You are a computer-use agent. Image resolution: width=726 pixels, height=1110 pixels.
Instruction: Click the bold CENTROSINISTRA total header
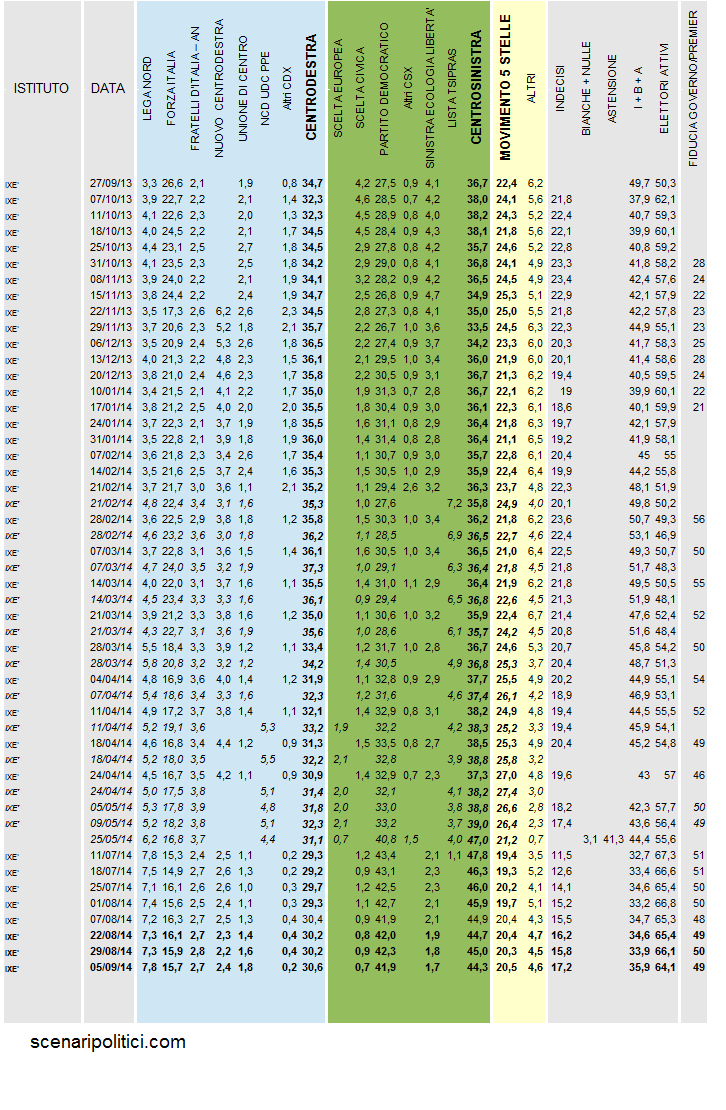pyautogui.click(x=476, y=87)
